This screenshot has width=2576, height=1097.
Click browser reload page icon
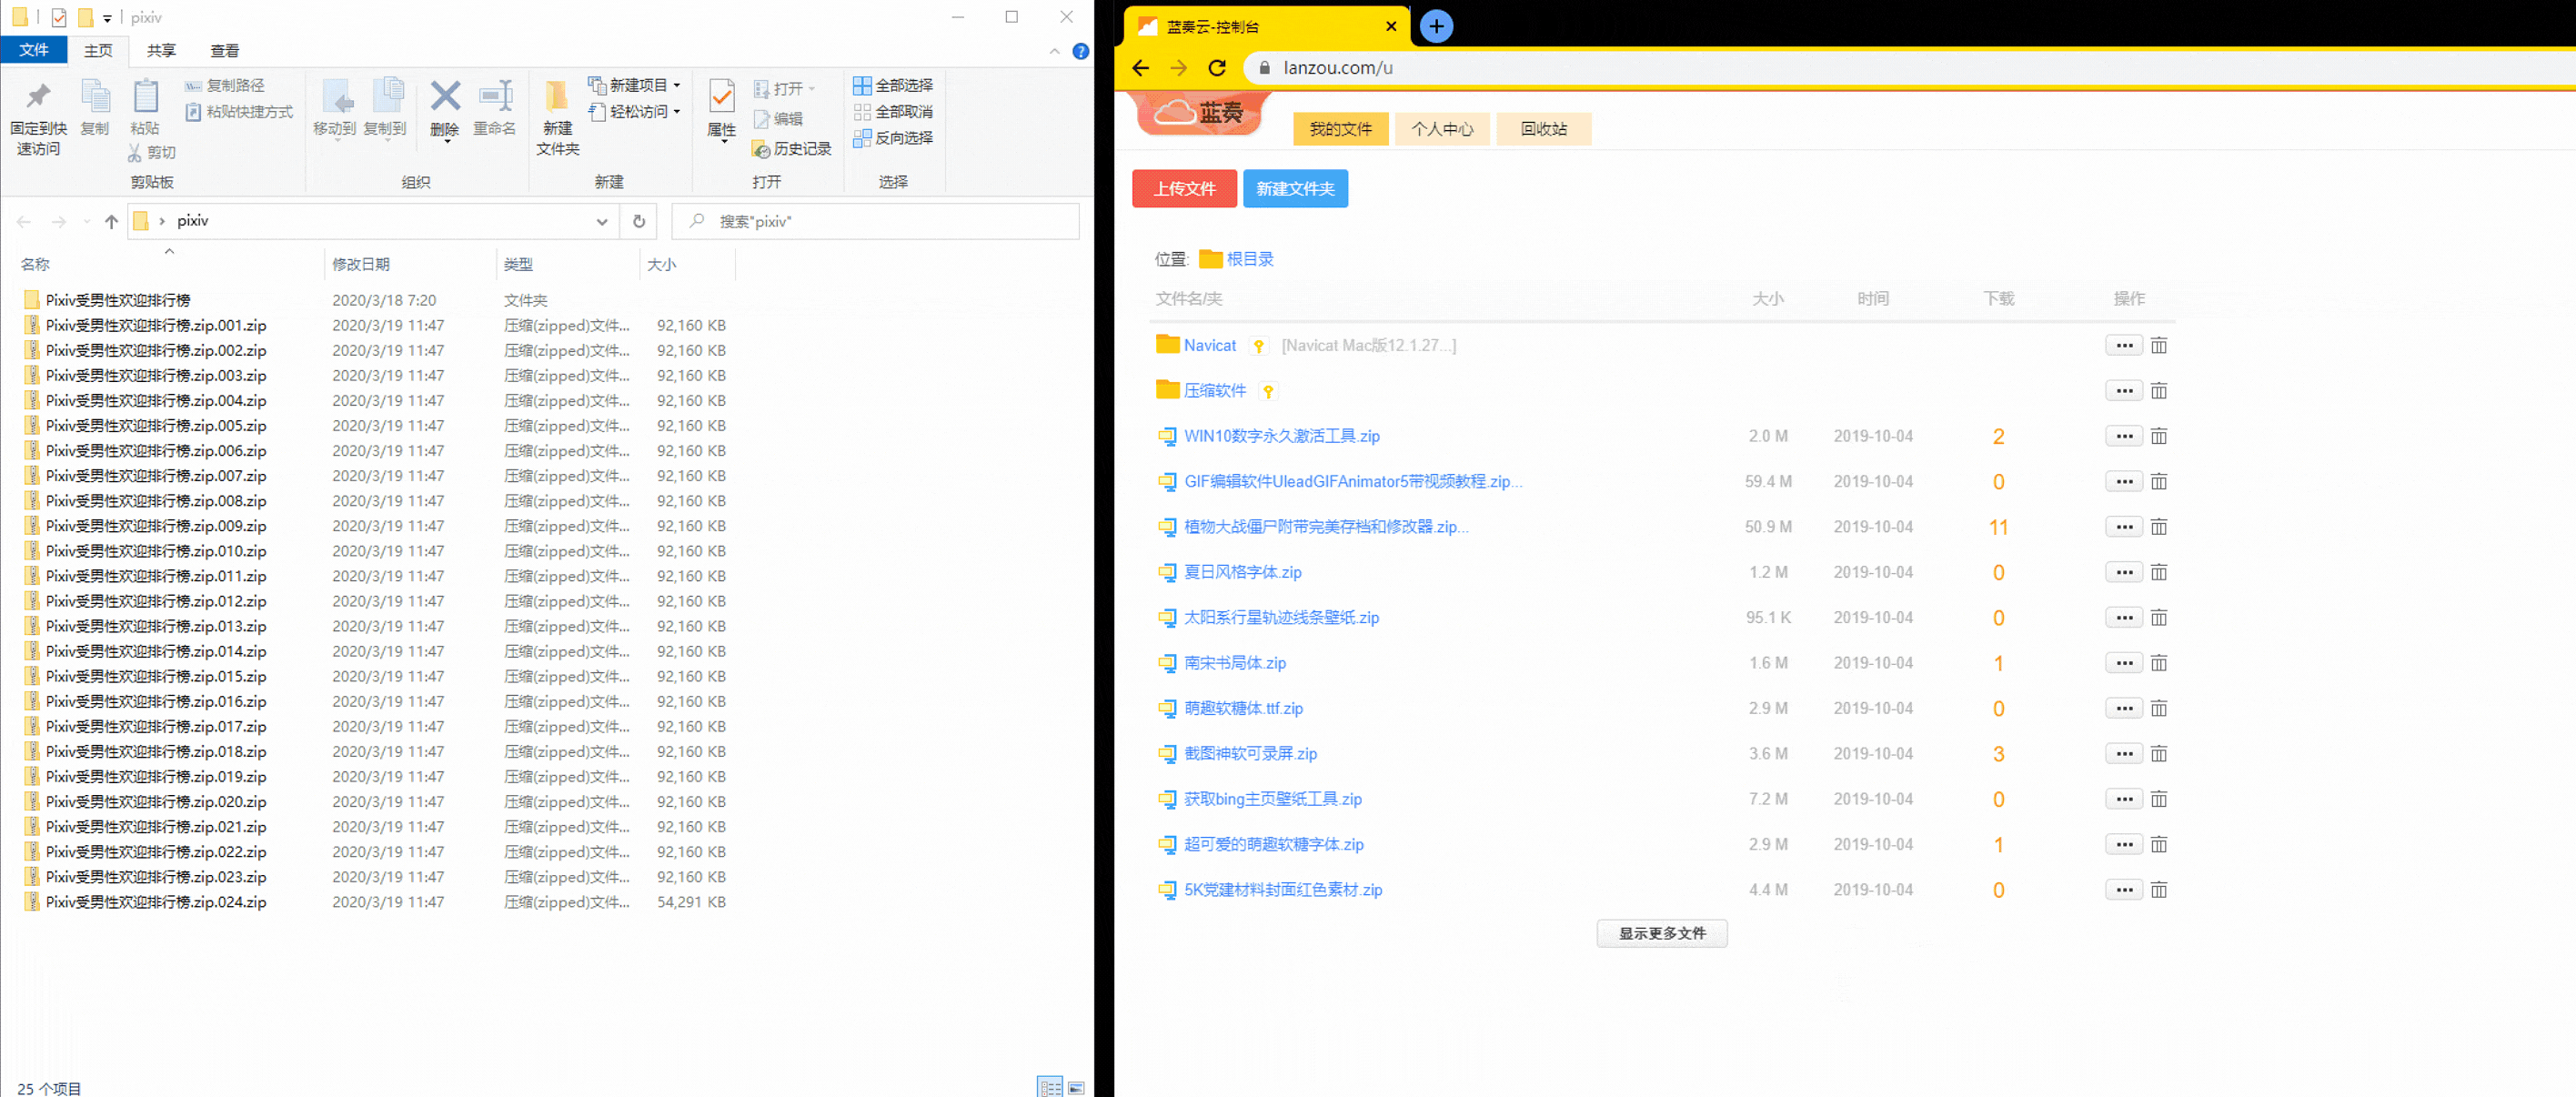(x=1217, y=68)
